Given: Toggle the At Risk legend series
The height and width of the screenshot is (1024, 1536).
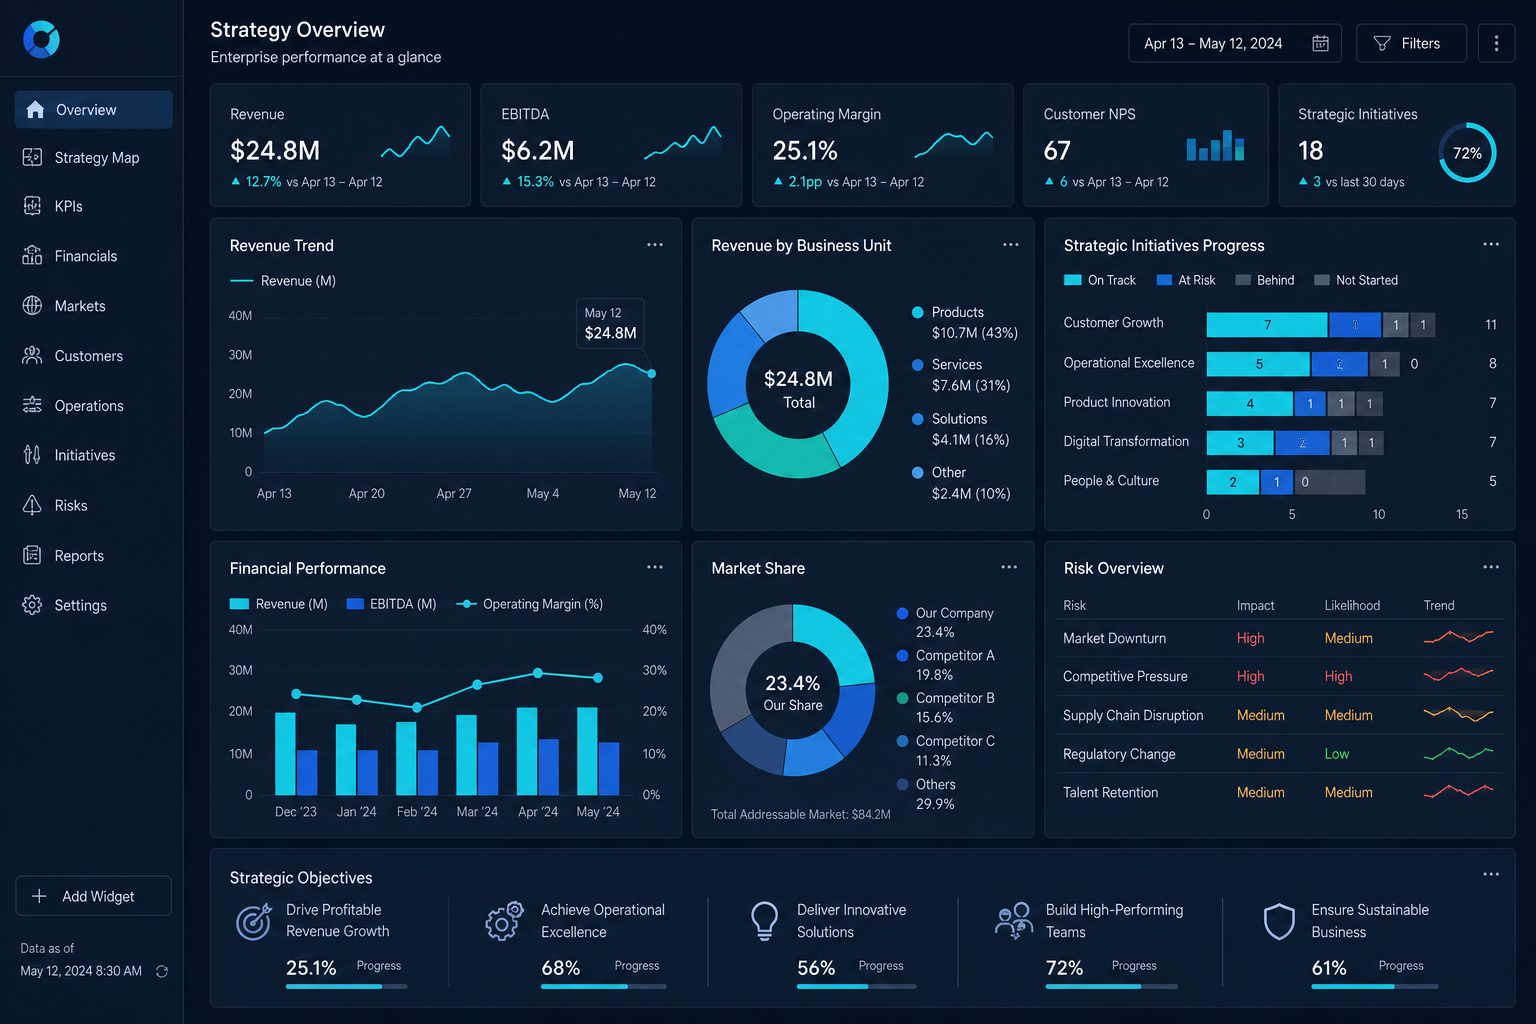Looking at the screenshot, I should click(1186, 280).
